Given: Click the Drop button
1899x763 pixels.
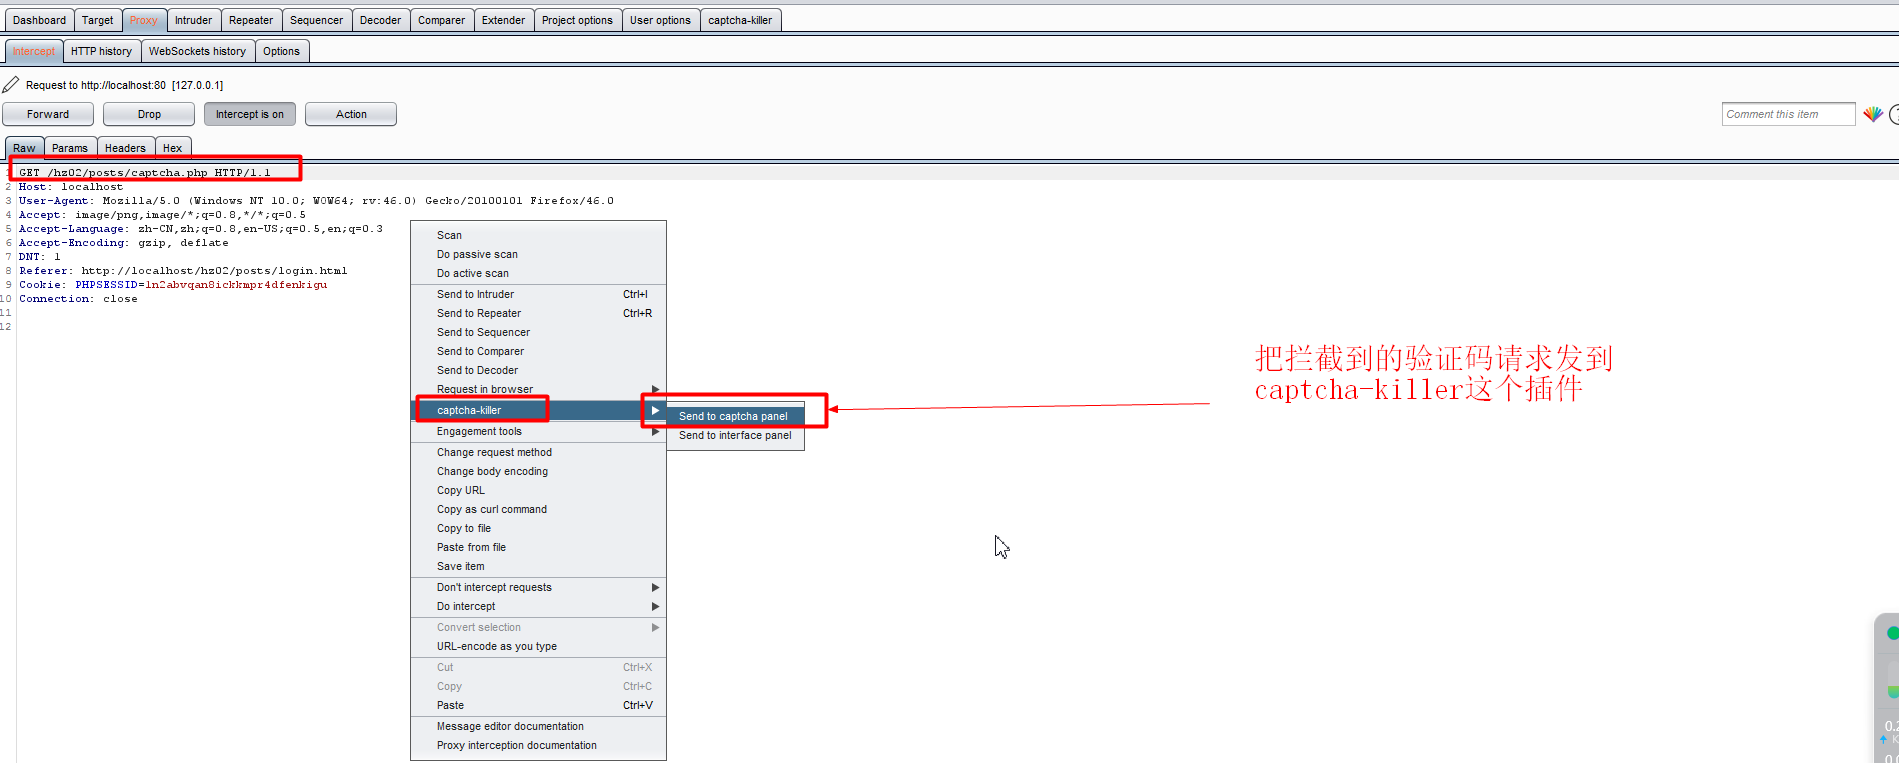Looking at the screenshot, I should click(149, 114).
